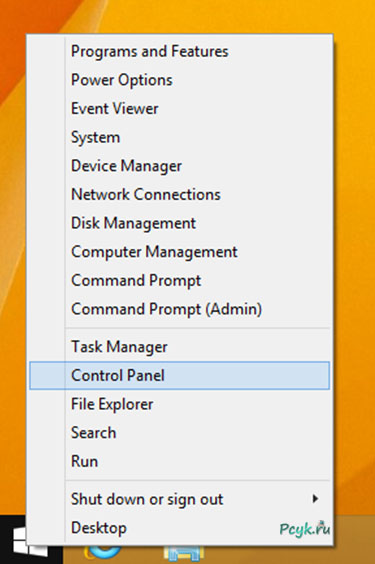Open the System entry

coord(95,137)
